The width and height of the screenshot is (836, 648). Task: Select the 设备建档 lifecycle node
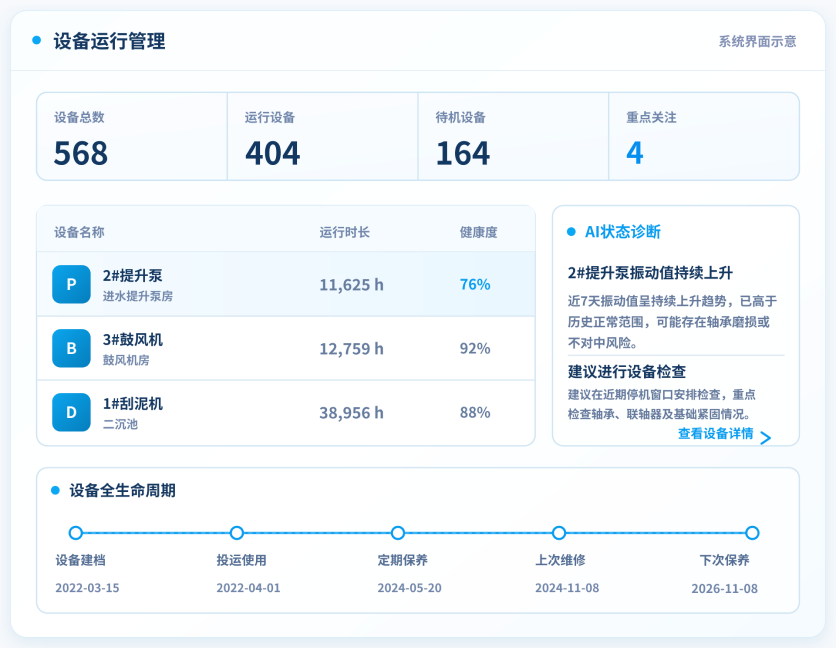coord(76,533)
